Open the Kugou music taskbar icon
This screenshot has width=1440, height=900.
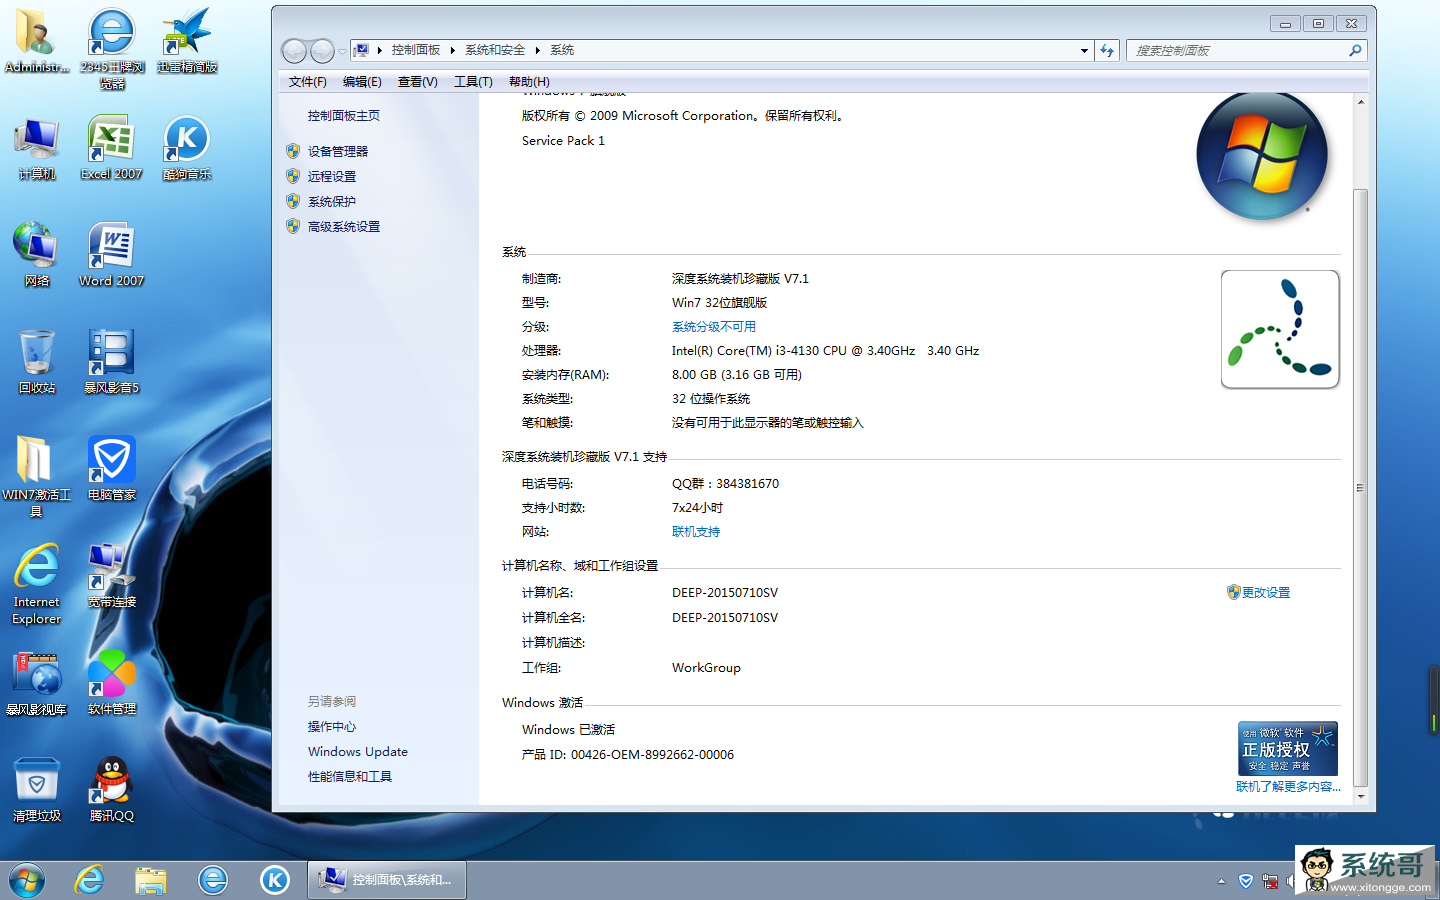(275, 880)
